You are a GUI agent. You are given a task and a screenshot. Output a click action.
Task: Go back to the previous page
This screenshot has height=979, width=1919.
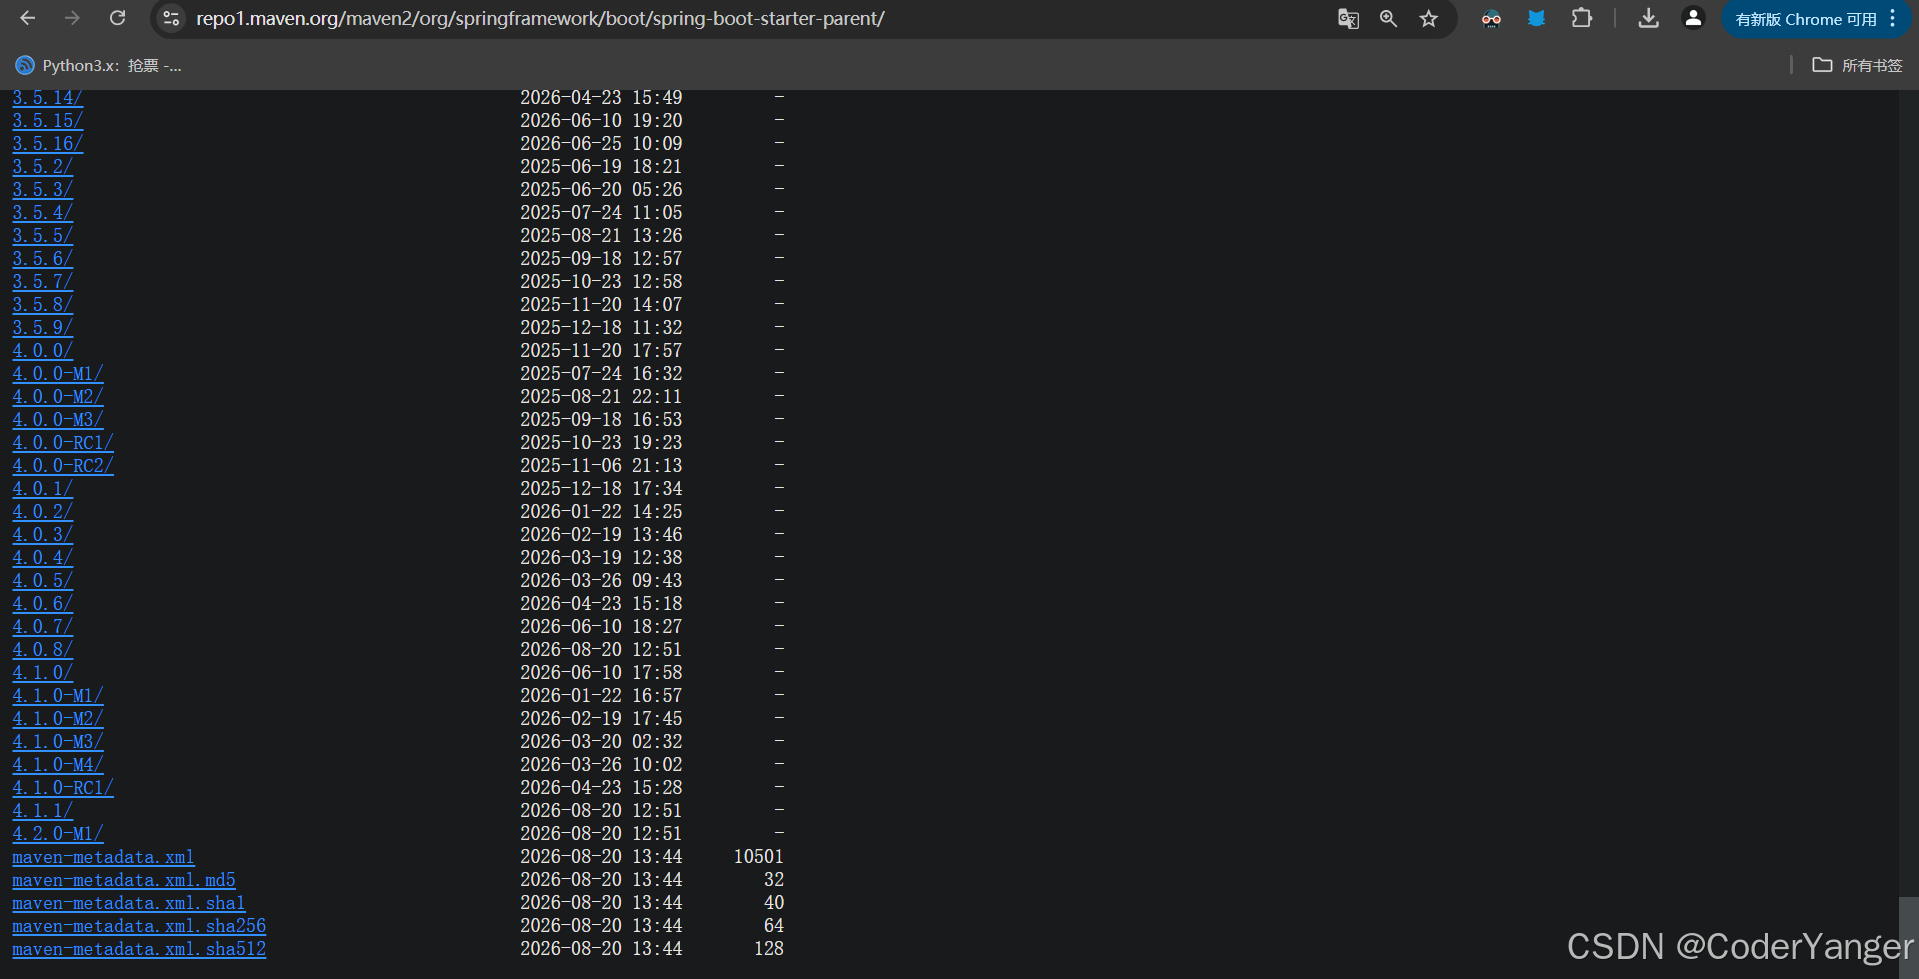27,18
